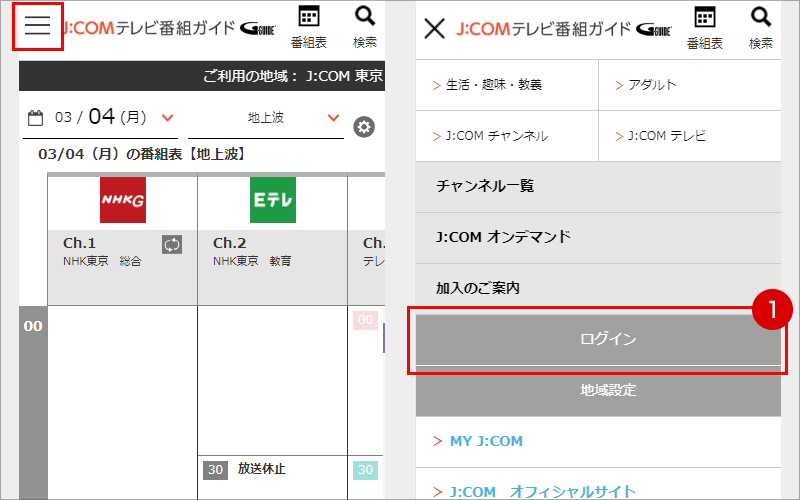Viewport: 800px width, 500px height.
Task: Click the refresh icon beside Ch.1
Action: [x=172, y=244]
